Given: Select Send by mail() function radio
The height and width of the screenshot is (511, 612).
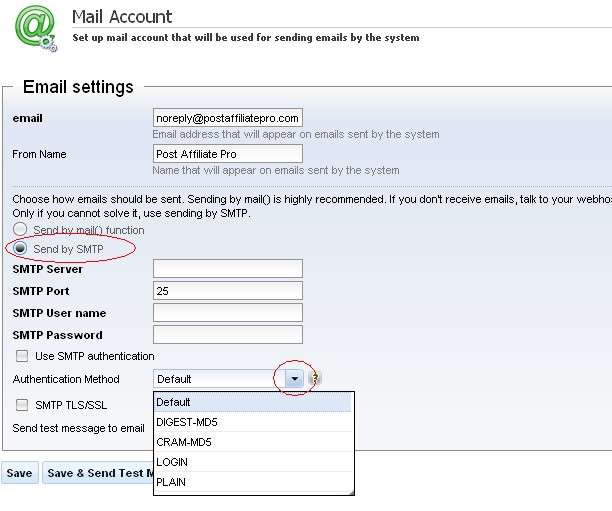Looking at the screenshot, I should click(x=20, y=229).
